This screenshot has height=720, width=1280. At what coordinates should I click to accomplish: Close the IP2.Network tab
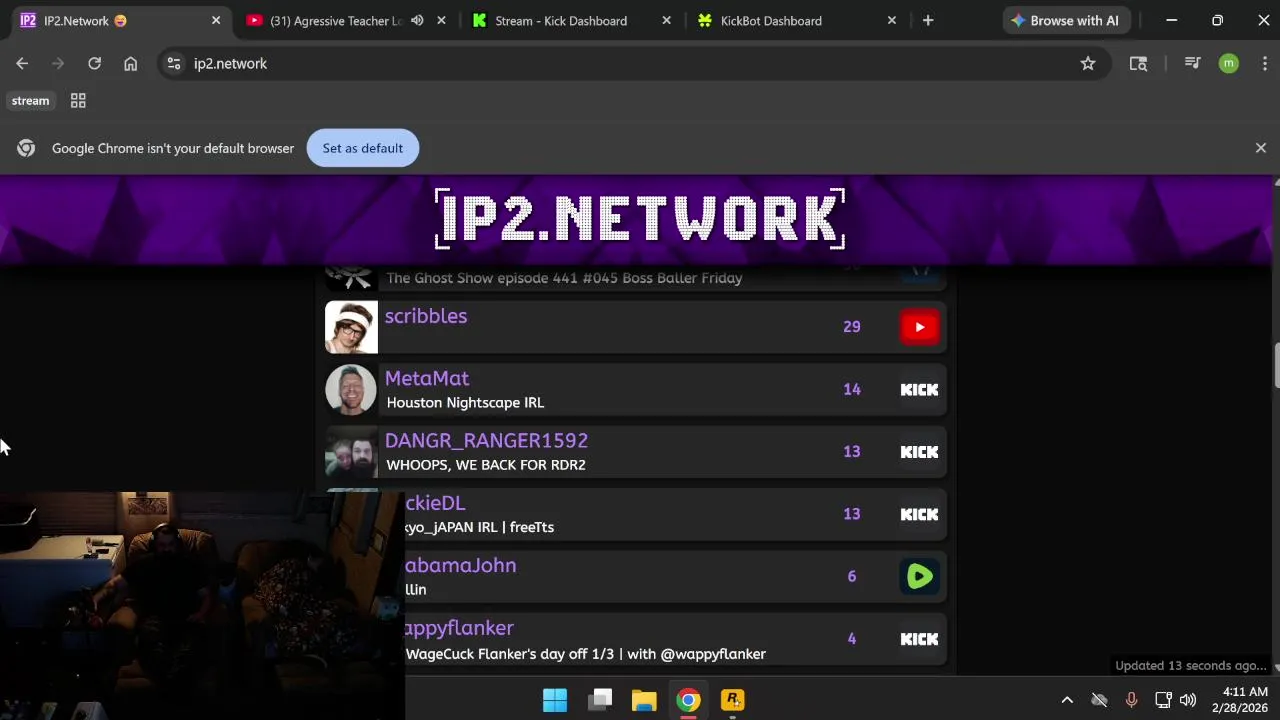click(215, 20)
